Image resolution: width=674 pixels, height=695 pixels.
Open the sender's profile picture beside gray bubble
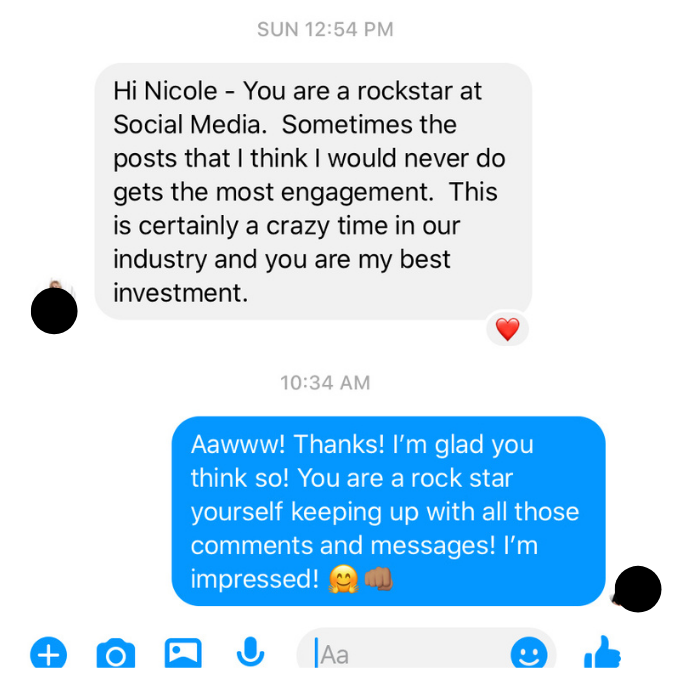(x=54, y=309)
